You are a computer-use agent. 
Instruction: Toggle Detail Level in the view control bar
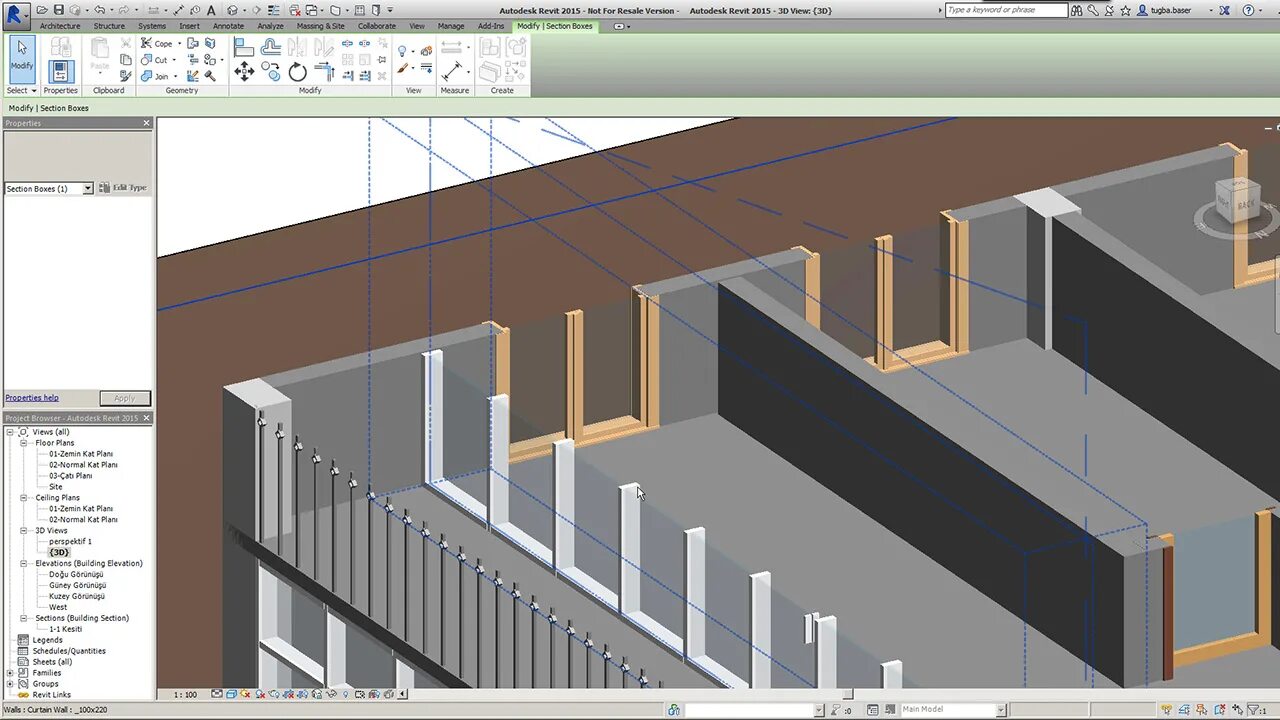[x=218, y=694]
